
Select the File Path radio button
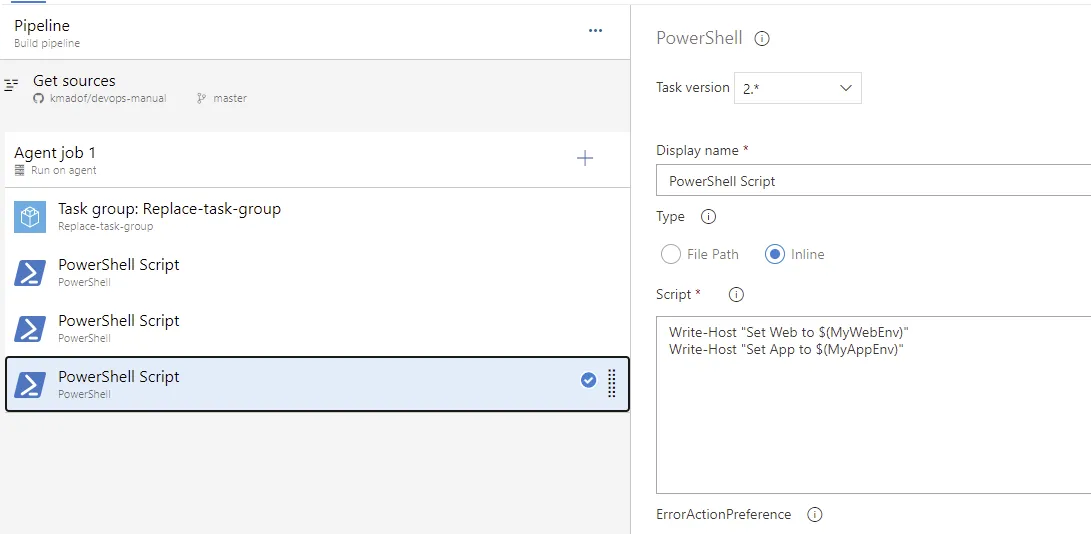click(x=671, y=254)
